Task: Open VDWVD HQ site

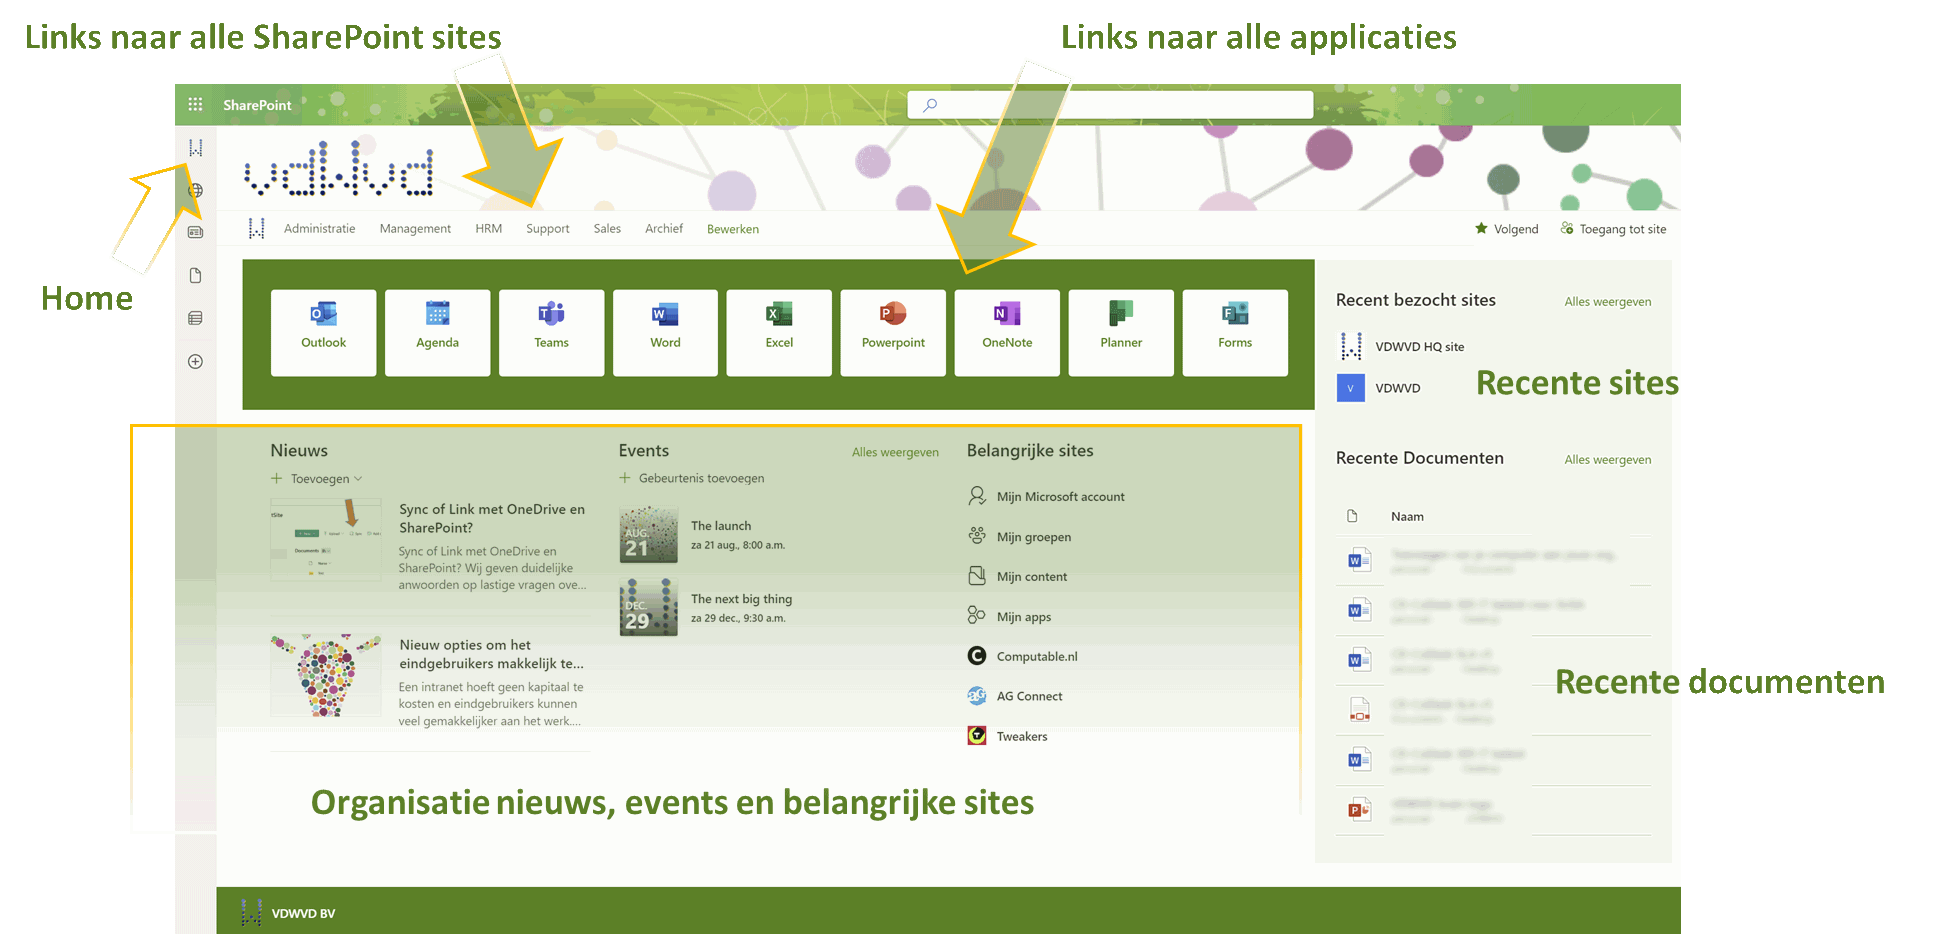Action: tap(1419, 347)
